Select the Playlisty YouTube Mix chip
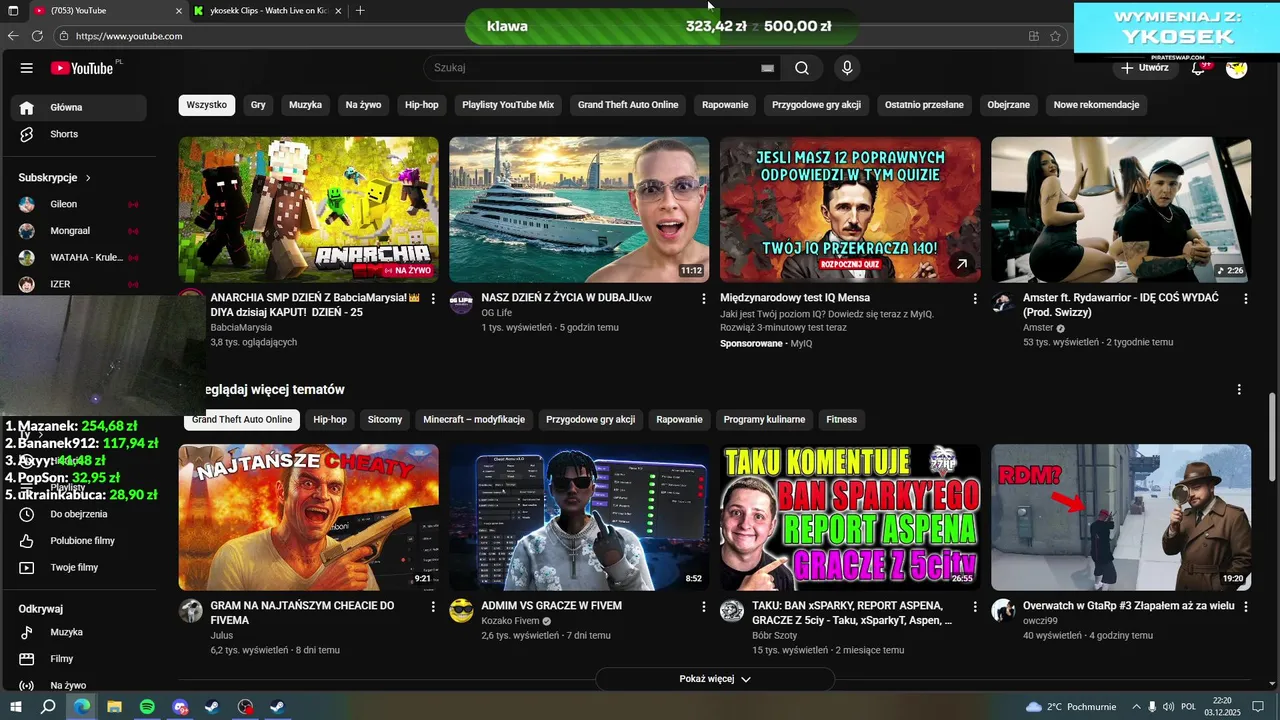The height and width of the screenshot is (720, 1280). (508, 105)
